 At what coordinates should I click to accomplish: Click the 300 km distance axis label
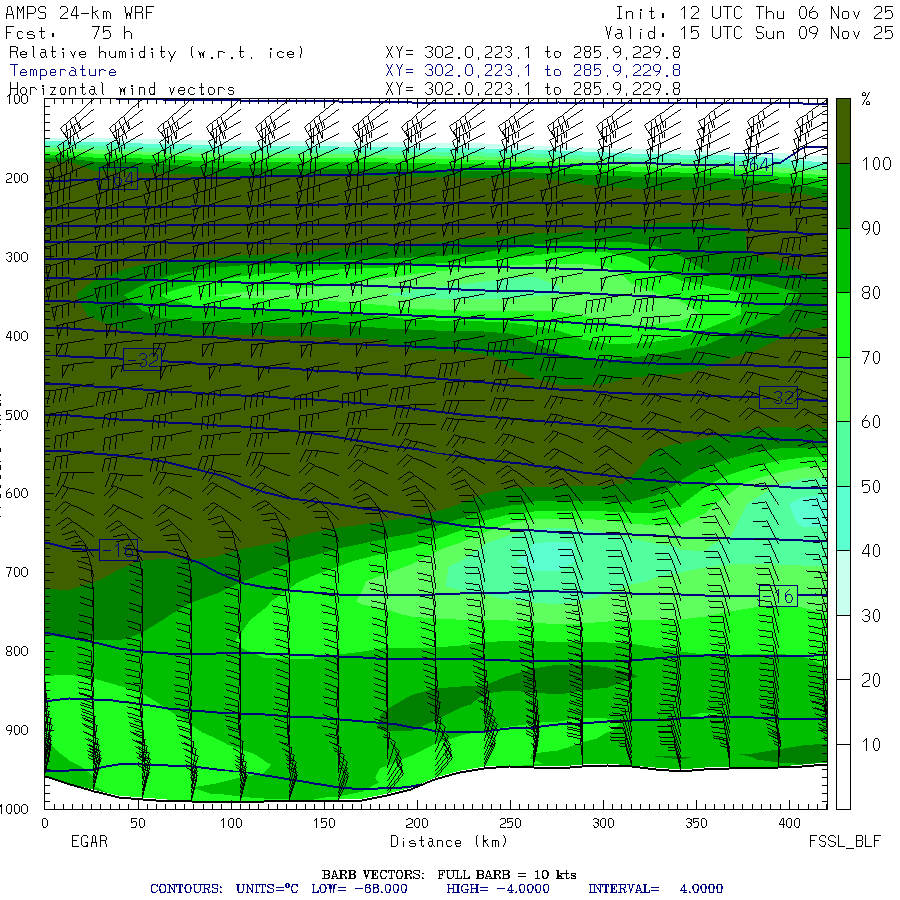(x=603, y=823)
